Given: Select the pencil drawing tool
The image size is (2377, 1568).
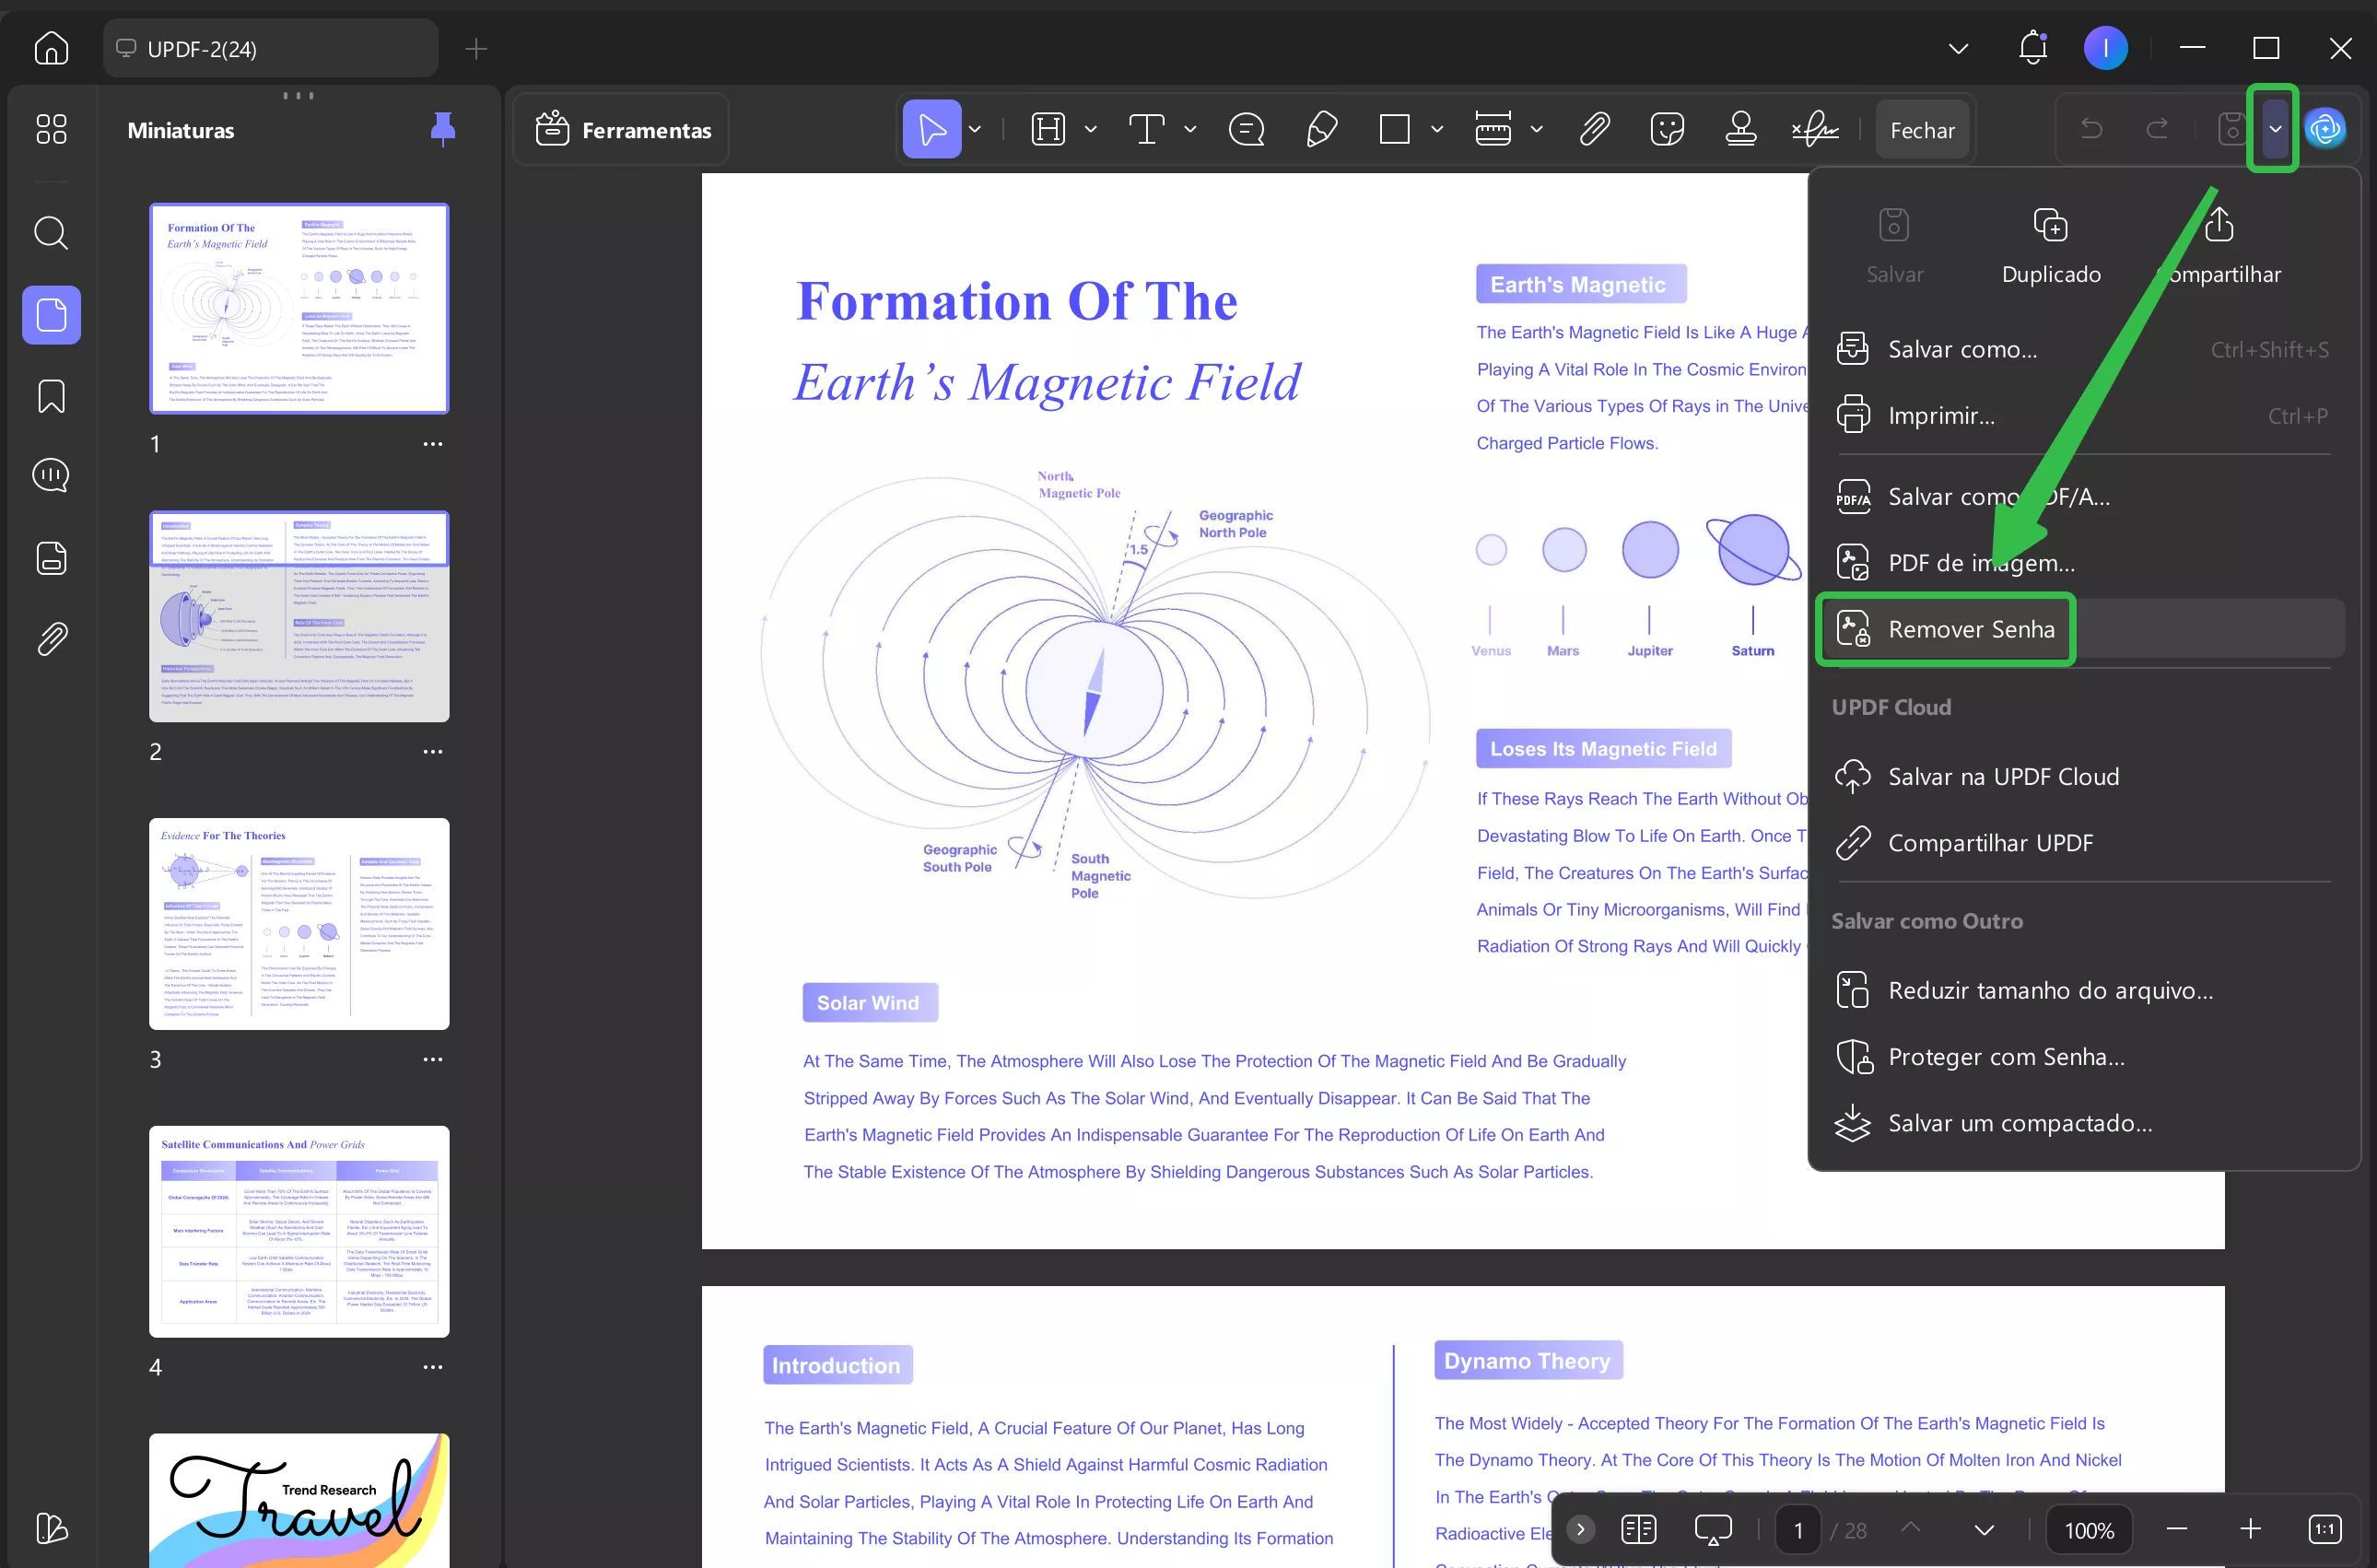Looking at the screenshot, I should (x=1321, y=129).
